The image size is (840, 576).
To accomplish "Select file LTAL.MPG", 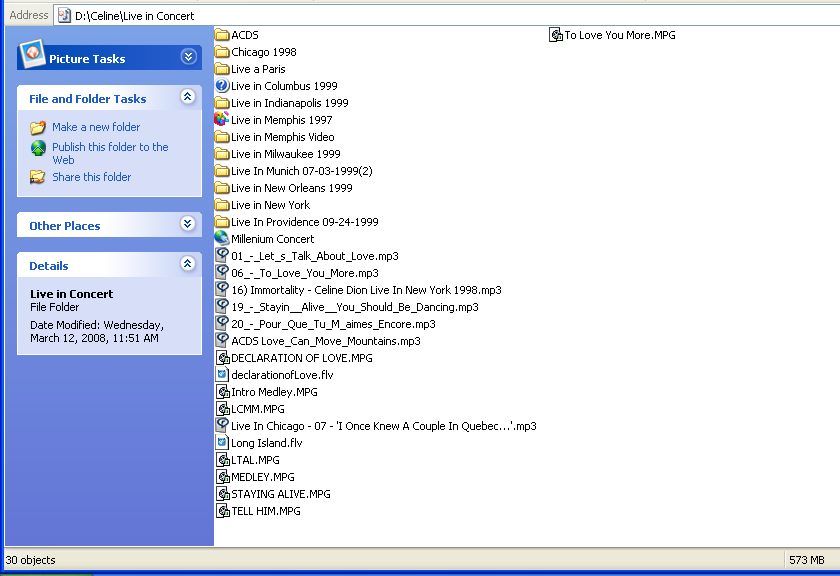I will 255,460.
